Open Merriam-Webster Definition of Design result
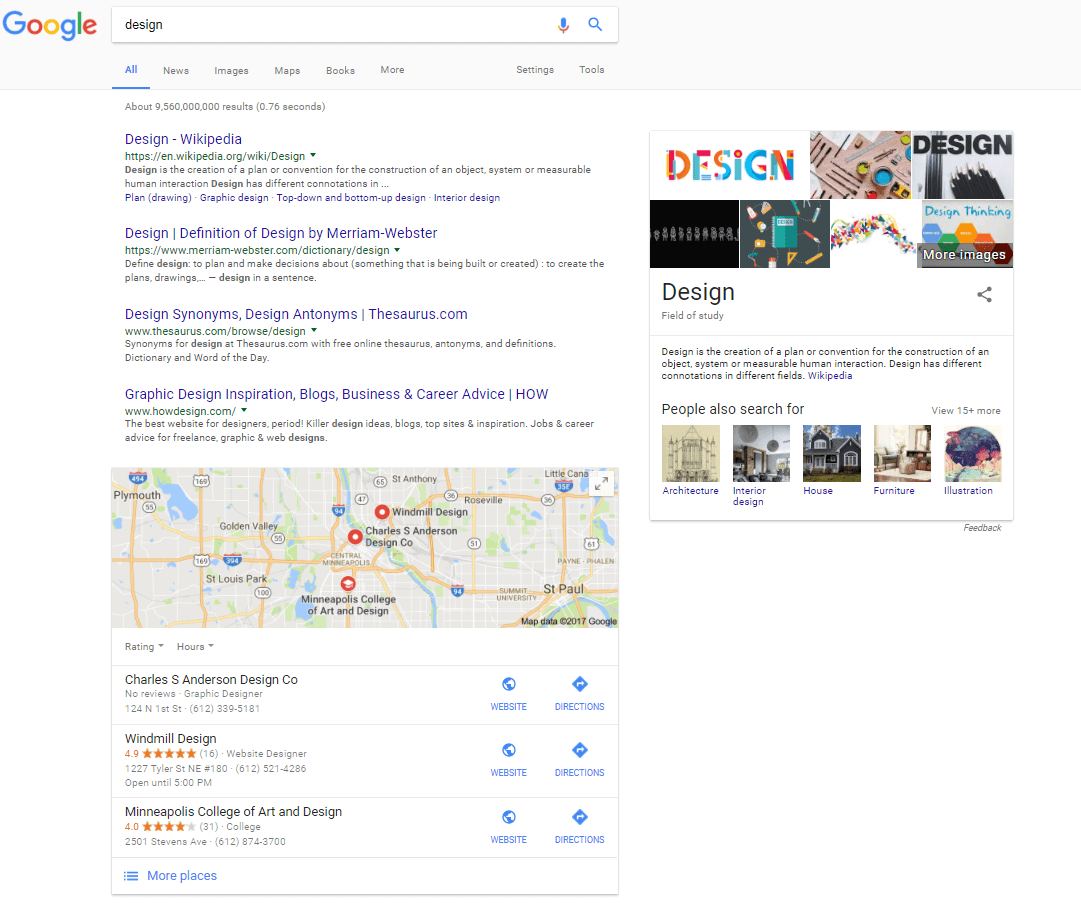1081x907 pixels. pyautogui.click(x=281, y=233)
